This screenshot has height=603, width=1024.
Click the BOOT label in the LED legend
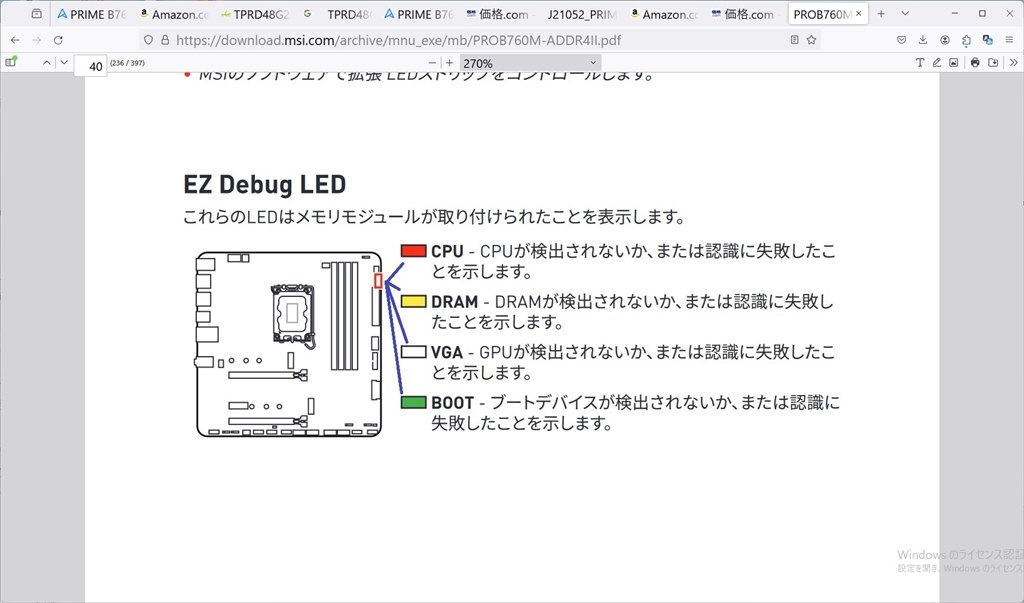click(453, 402)
